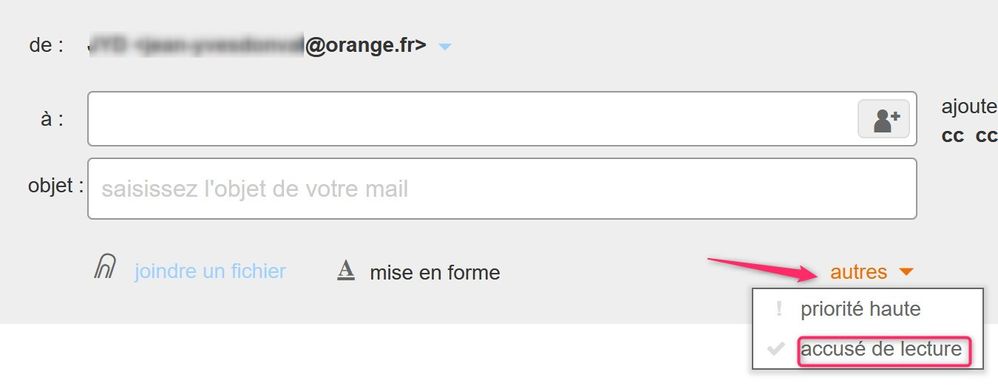Open the mise en forme options
This screenshot has height=392, width=998.
click(x=435, y=272)
